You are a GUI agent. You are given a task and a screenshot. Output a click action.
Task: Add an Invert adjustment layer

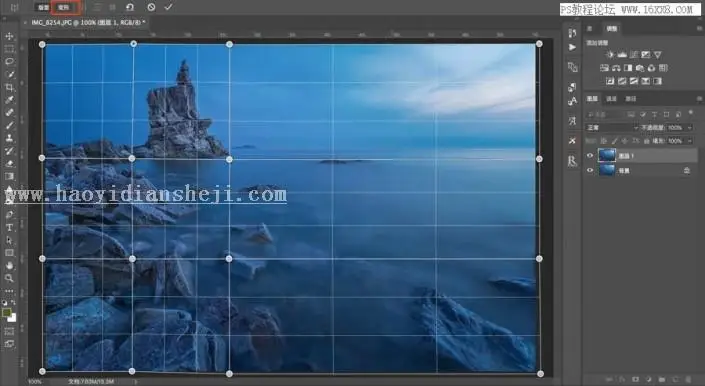[x=610, y=81]
